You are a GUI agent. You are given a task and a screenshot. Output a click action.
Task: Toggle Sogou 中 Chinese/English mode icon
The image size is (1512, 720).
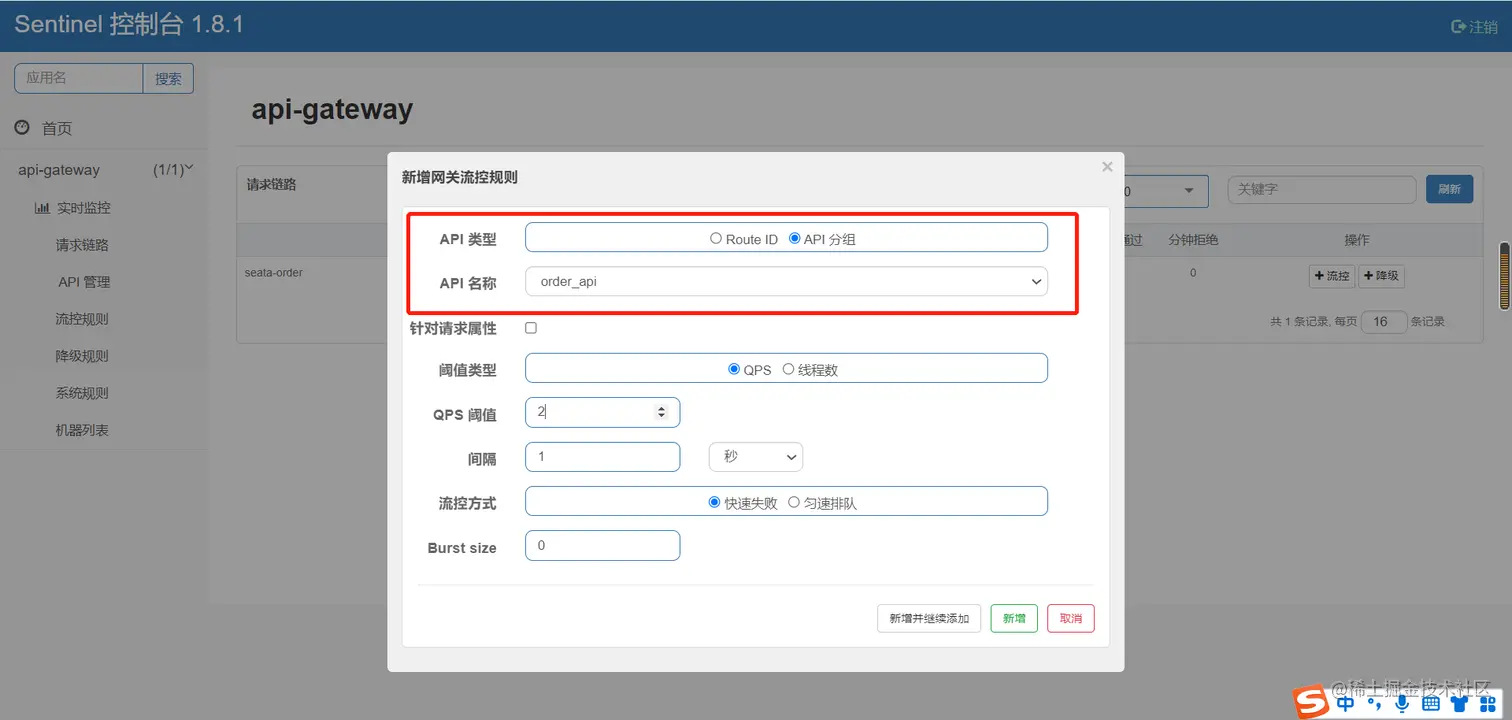1345,704
